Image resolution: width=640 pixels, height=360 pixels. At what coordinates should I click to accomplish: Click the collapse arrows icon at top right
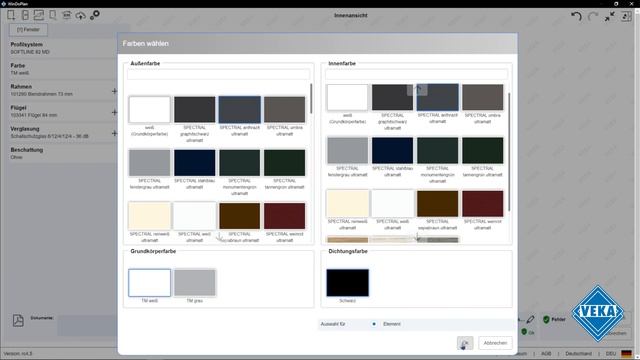tap(609, 16)
